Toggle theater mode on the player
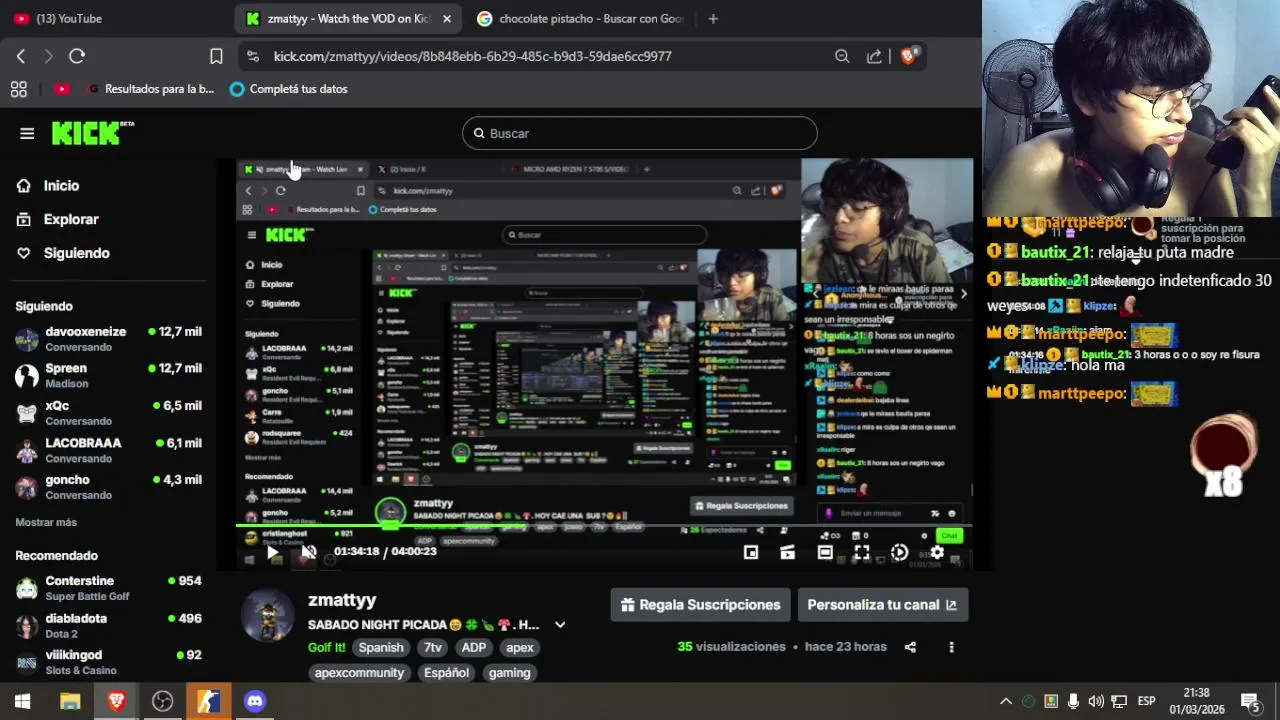The width and height of the screenshot is (1280, 720). [x=825, y=552]
